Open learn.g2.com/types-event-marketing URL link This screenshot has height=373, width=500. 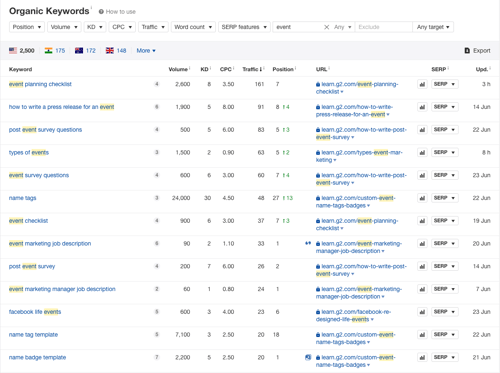coord(359,156)
